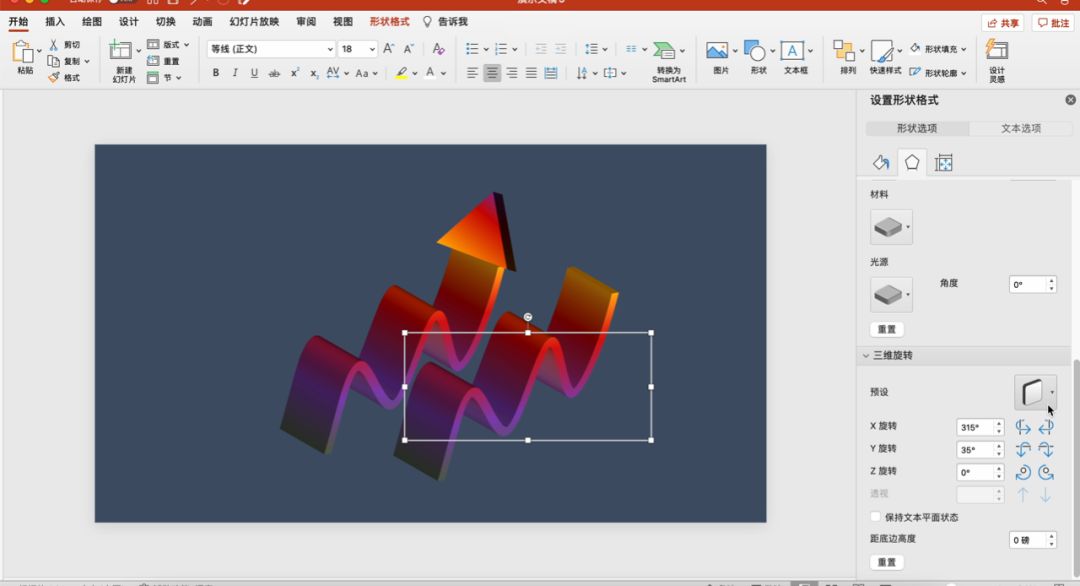
Task: Switch to 文本选项 (Text Options) tab
Action: tap(1021, 128)
